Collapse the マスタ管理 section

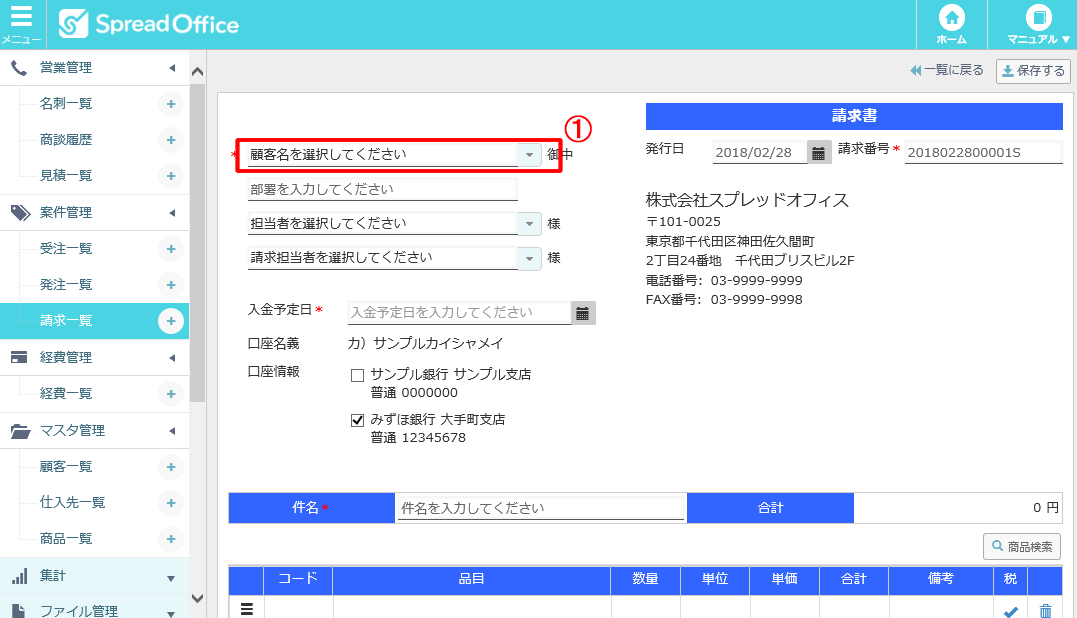(172, 431)
